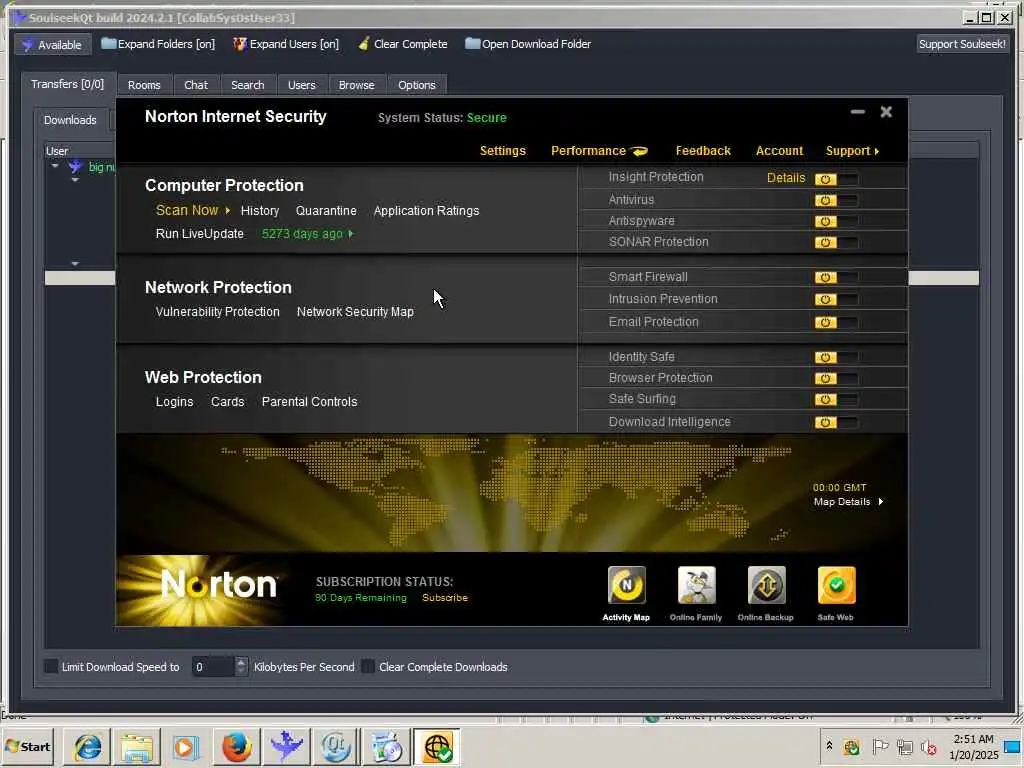Open the Online Backup icon
The height and width of the screenshot is (768, 1024).
(766, 585)
